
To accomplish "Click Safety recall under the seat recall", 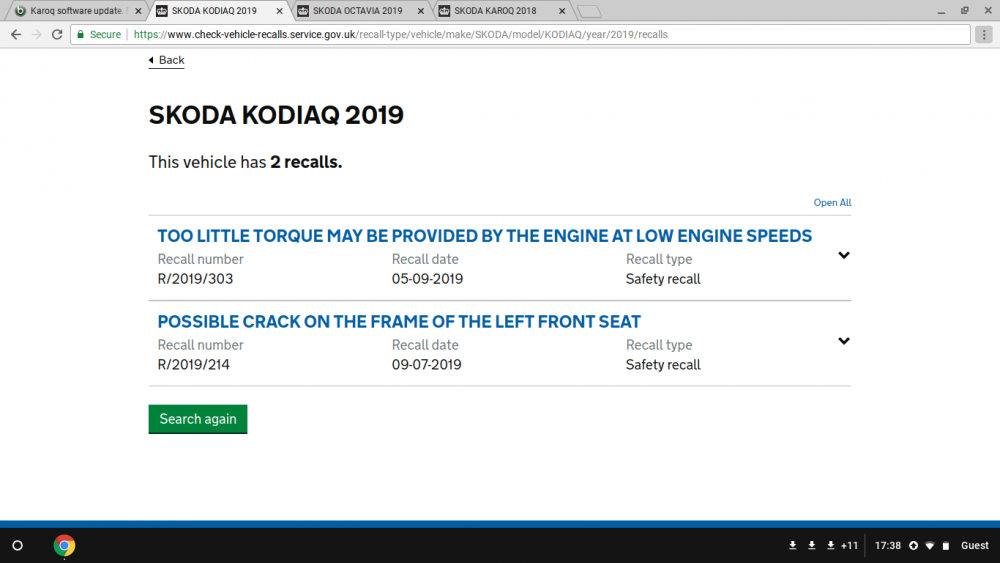I will 663,365.
